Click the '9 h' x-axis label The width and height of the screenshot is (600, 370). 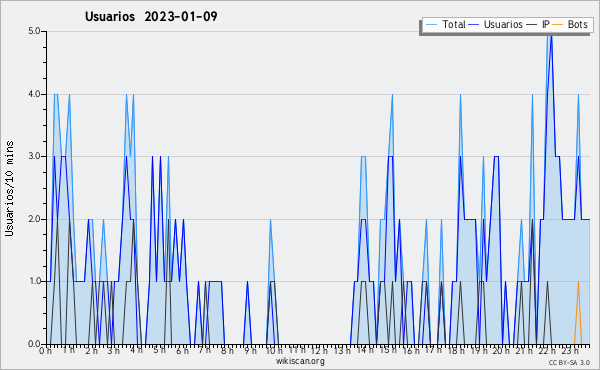pyautogui.click(x=250, y=351)
